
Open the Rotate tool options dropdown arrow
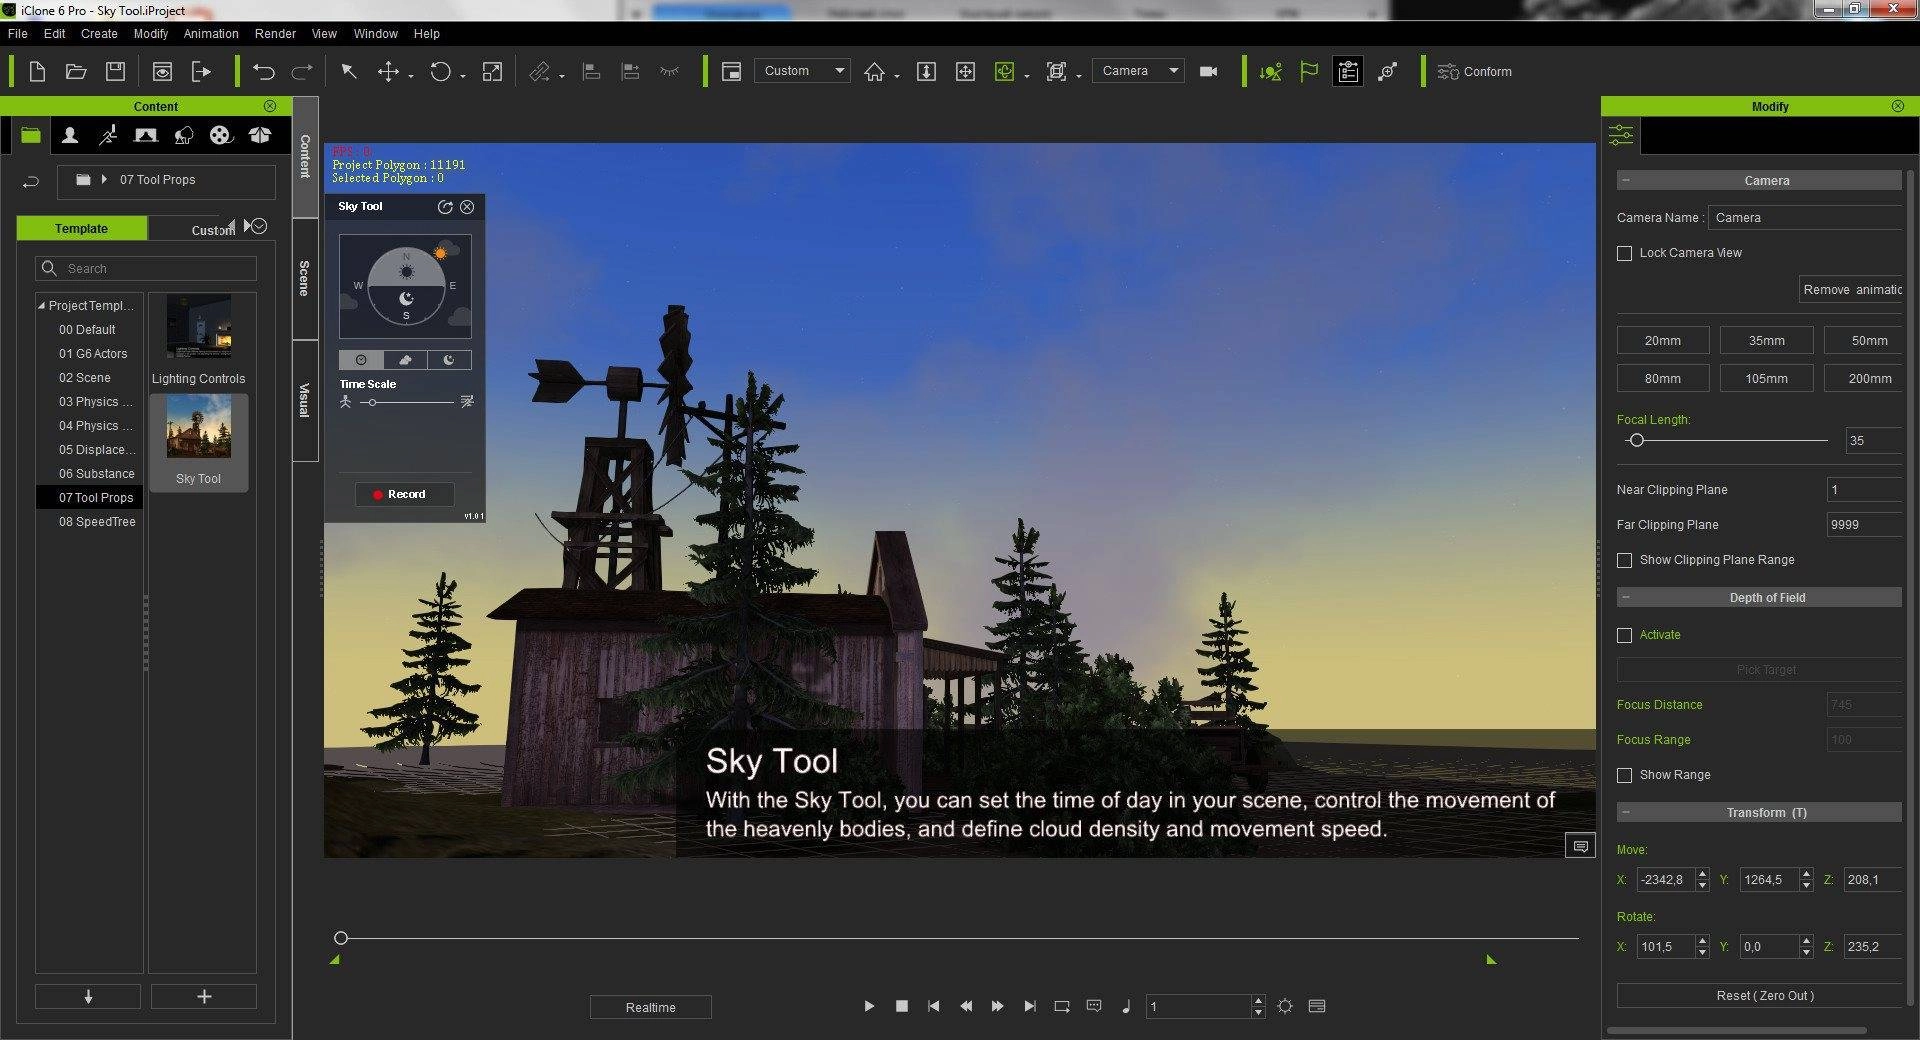[463, 77]
